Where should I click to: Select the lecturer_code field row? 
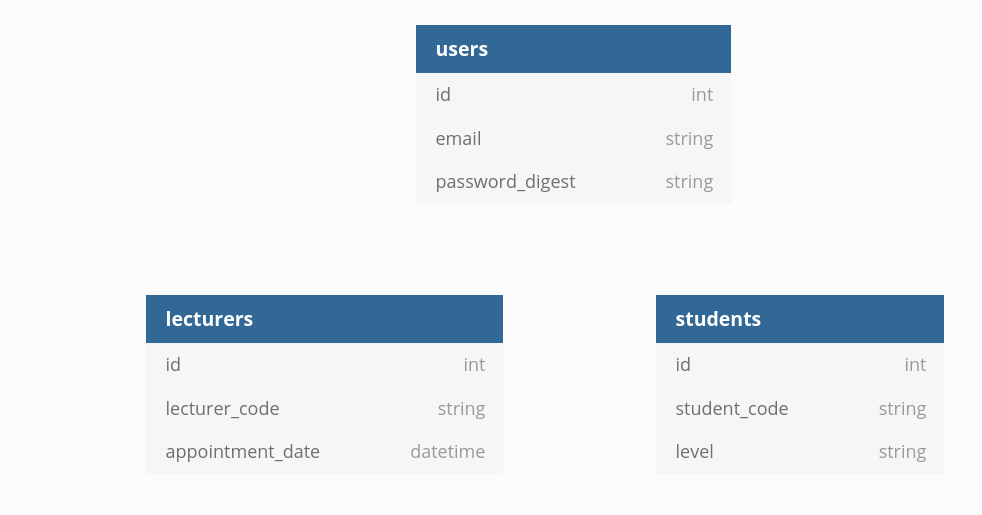coord(324,408)
